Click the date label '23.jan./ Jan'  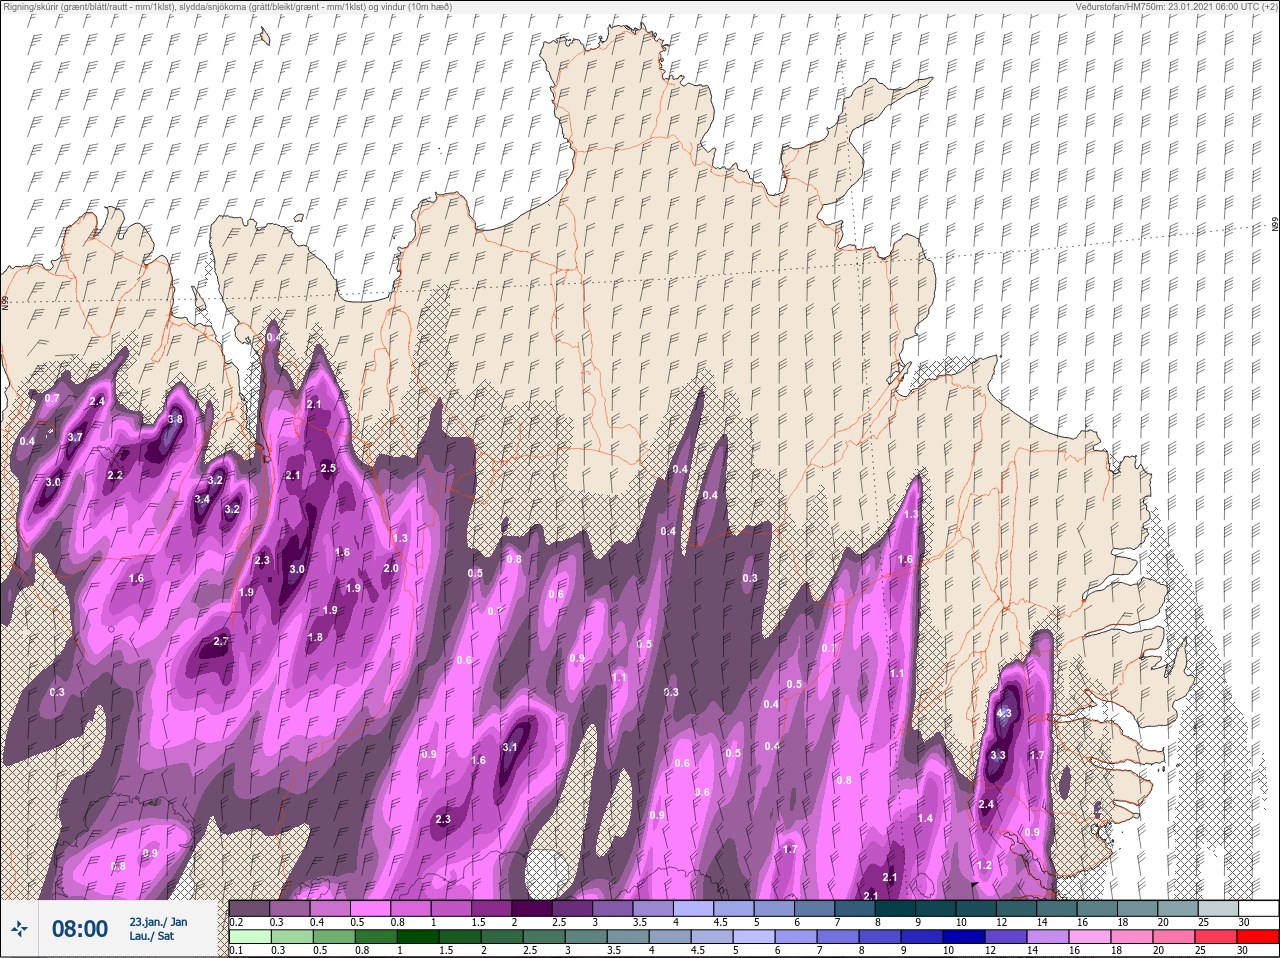(x=158, y=921)
